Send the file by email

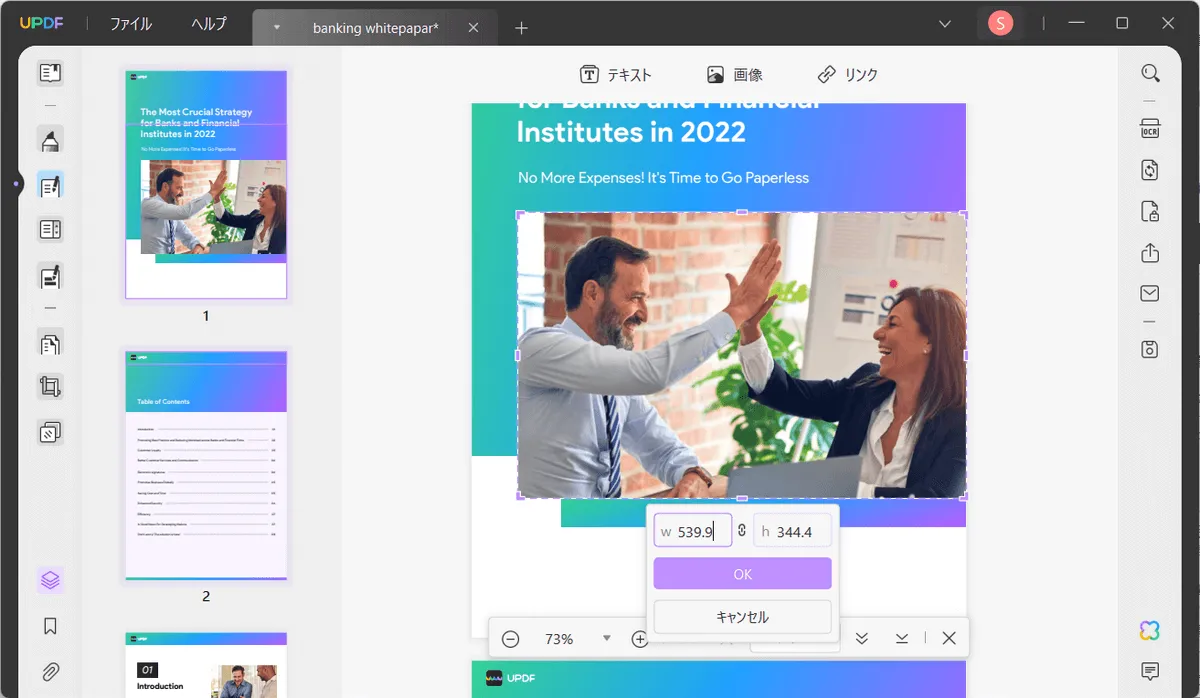(x=1150, y=293)
